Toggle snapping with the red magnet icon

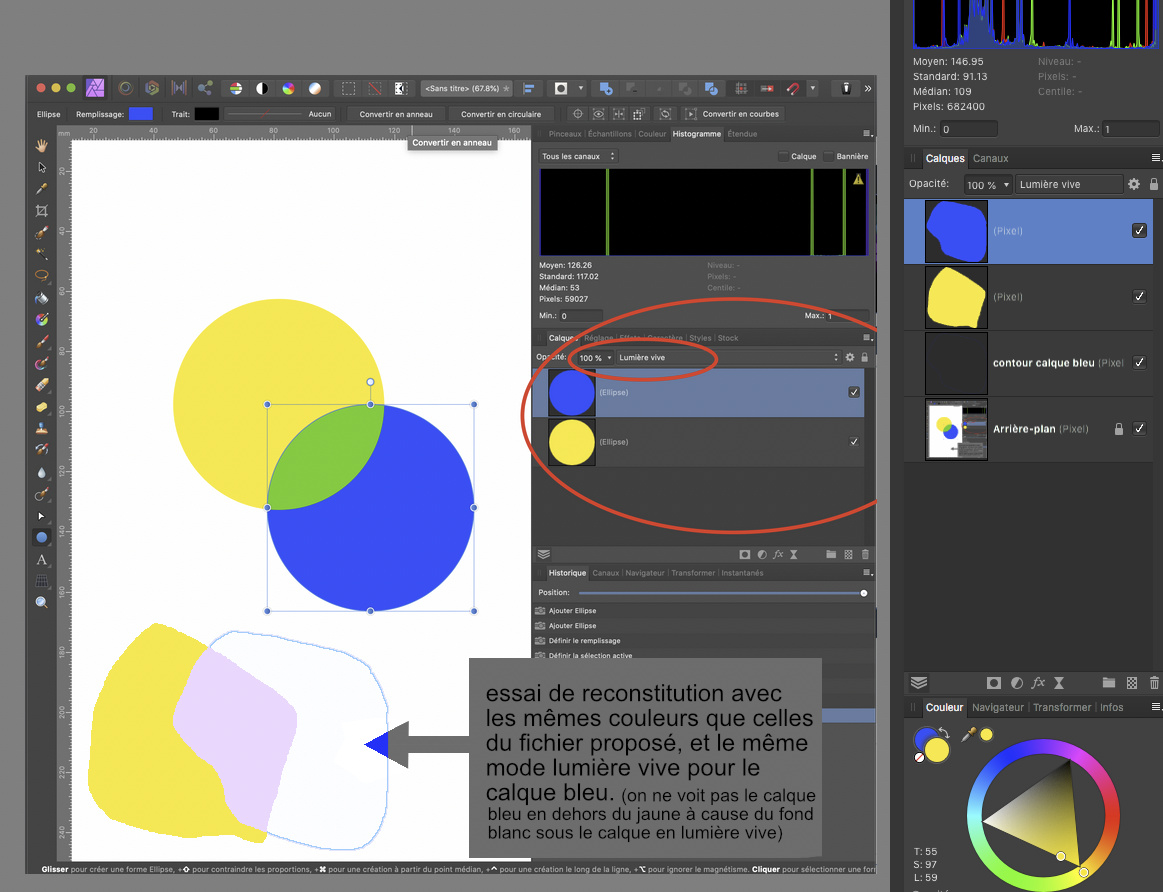pyautogui.click(x=793, y=88)
